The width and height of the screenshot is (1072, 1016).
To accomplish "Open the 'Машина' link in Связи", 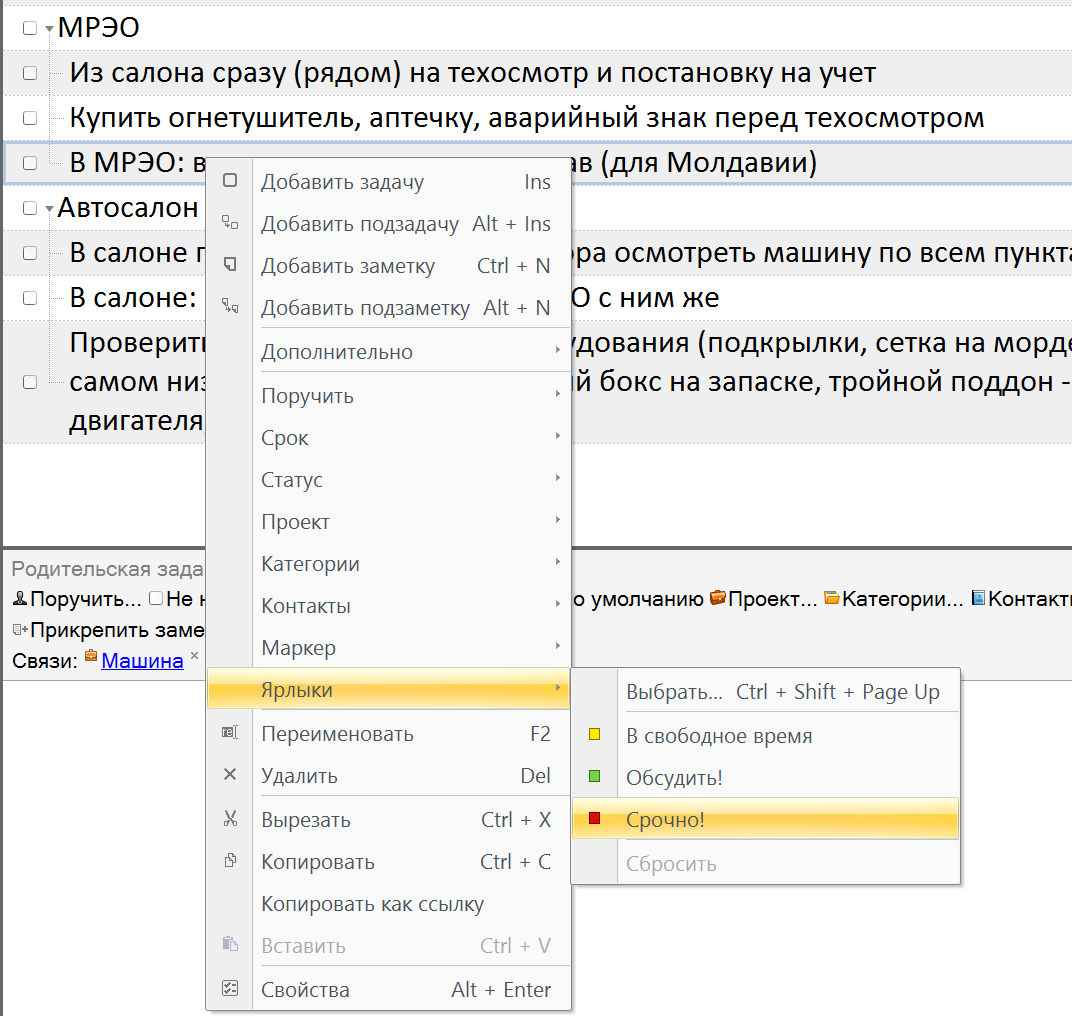I will (142, 661).
